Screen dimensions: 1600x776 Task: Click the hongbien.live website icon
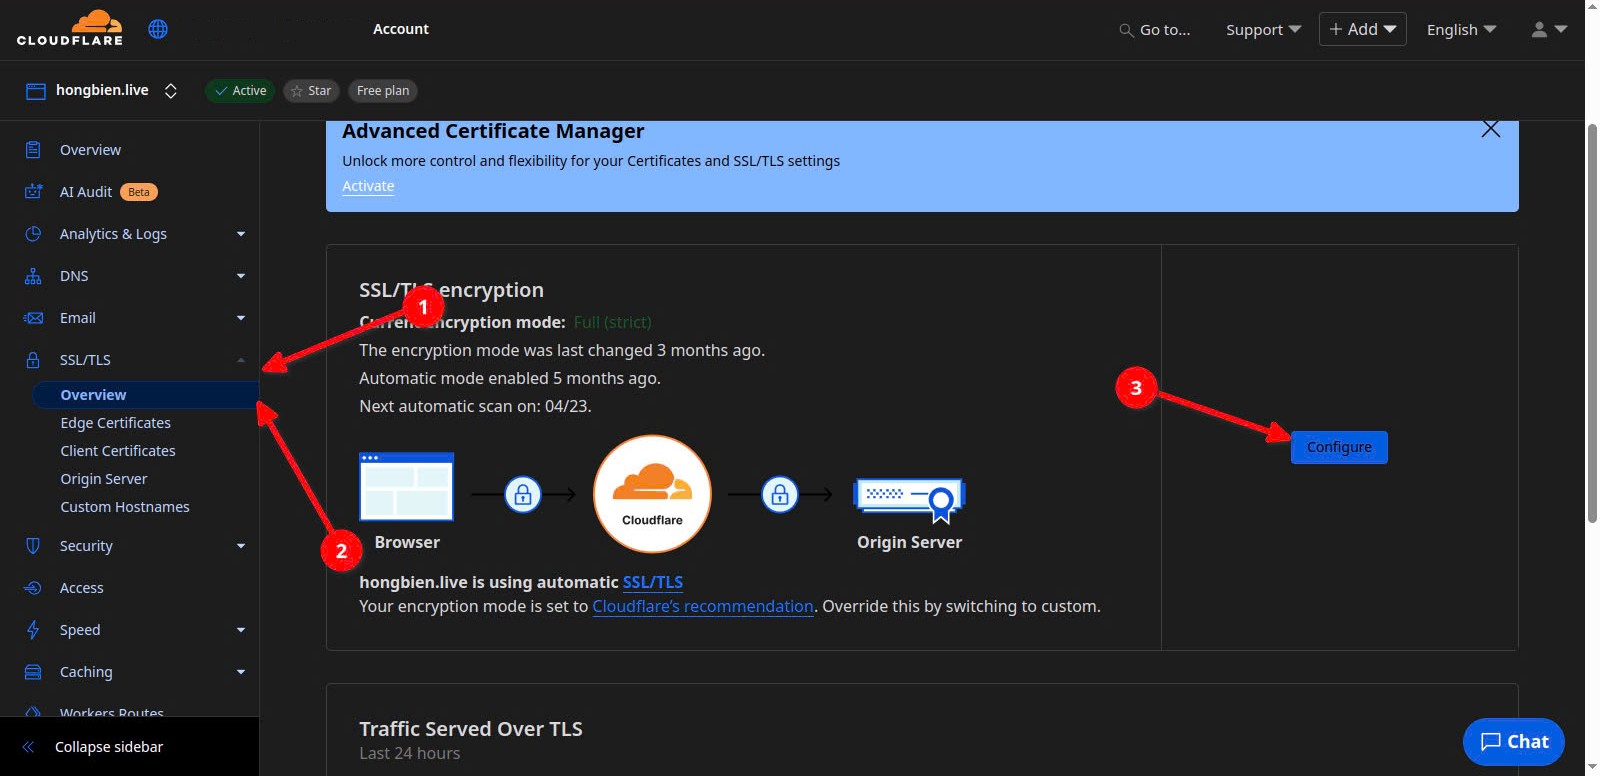coord(35,91)
